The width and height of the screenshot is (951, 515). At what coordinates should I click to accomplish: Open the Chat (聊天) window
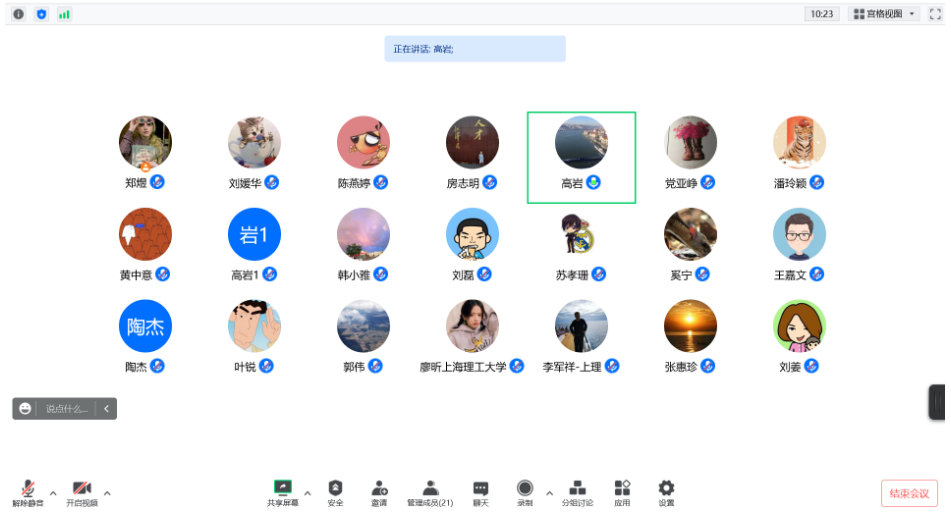click(480, 491)
